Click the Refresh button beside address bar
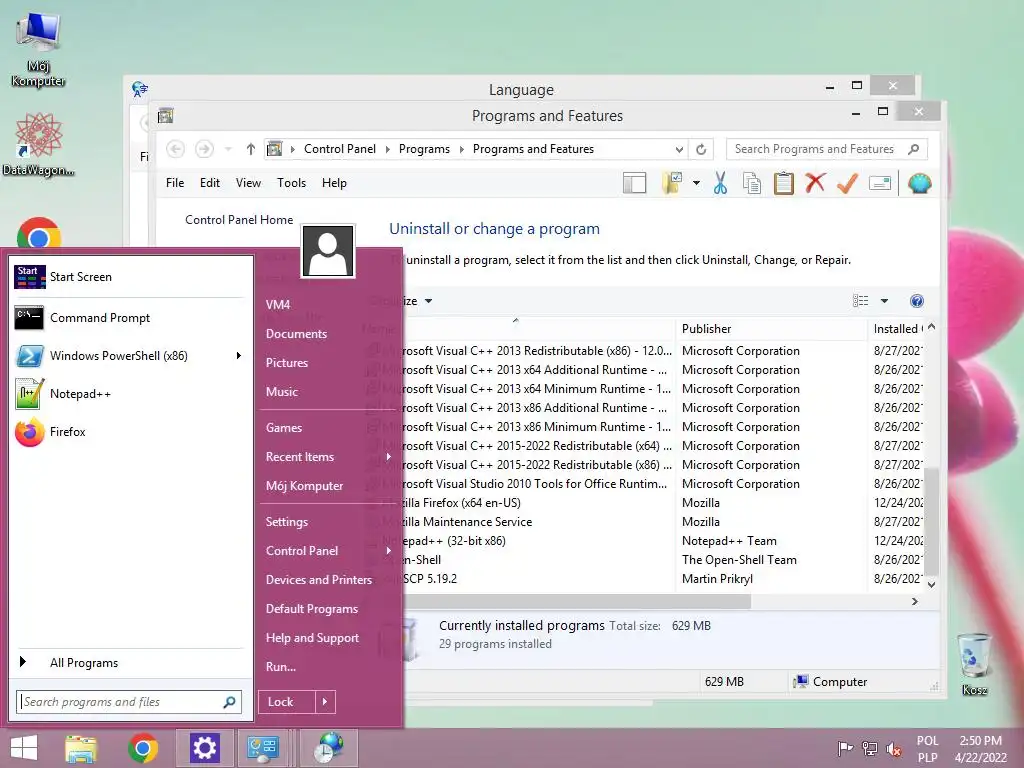1024x768 pixels. [701, 150]
